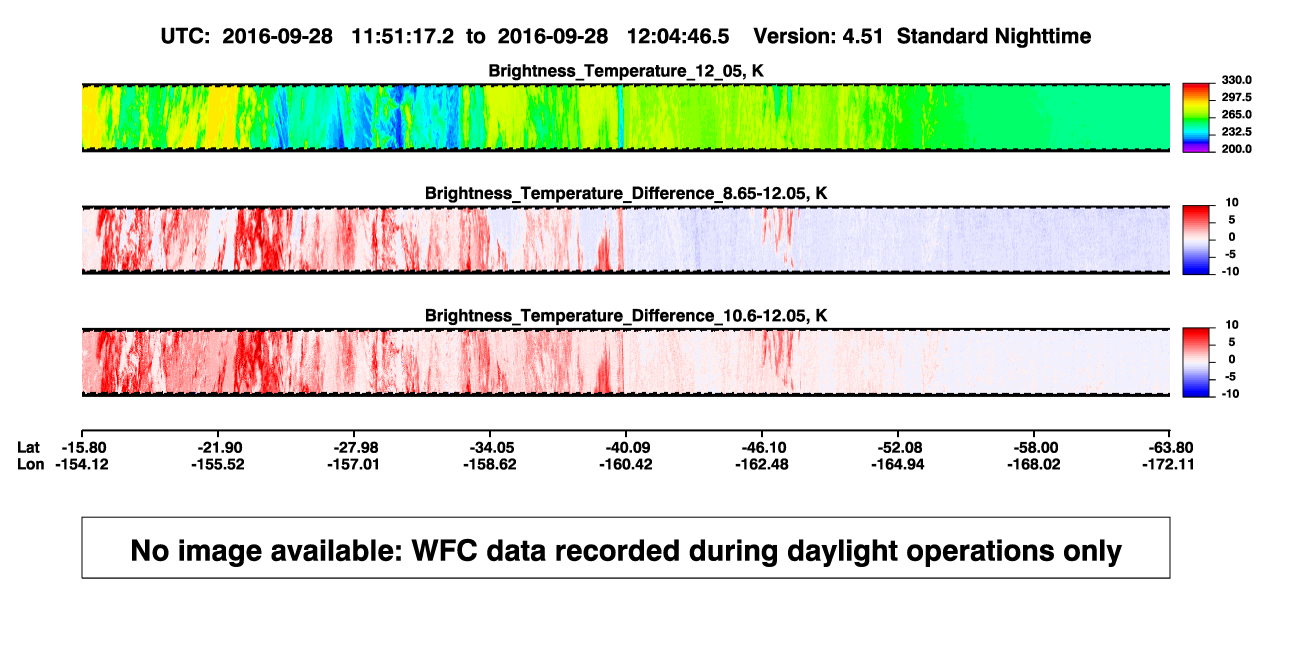The height and width of the screenshot is (667, 1300).
Task: Click the Brightness_Temperature_12_05 image strip
Action: point(626,117)
